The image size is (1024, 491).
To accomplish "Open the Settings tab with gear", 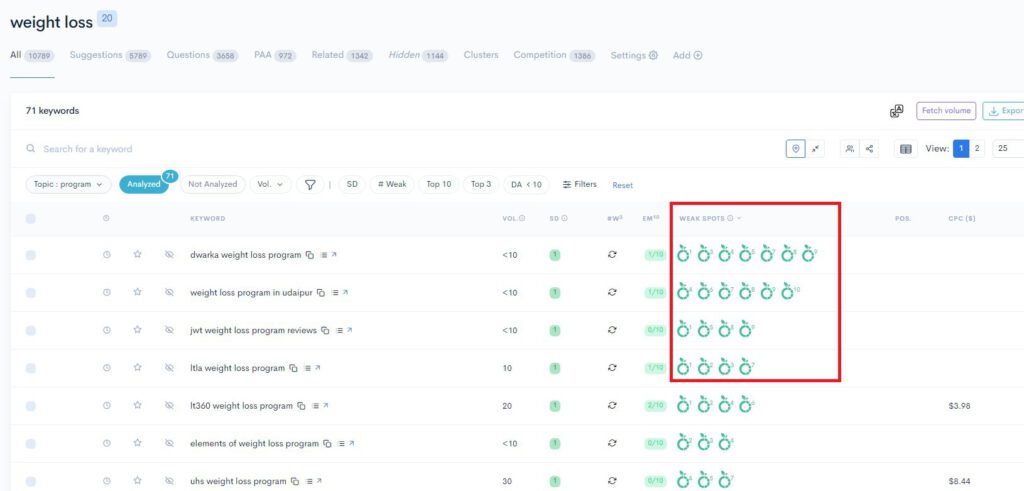I will coord(634,55).
